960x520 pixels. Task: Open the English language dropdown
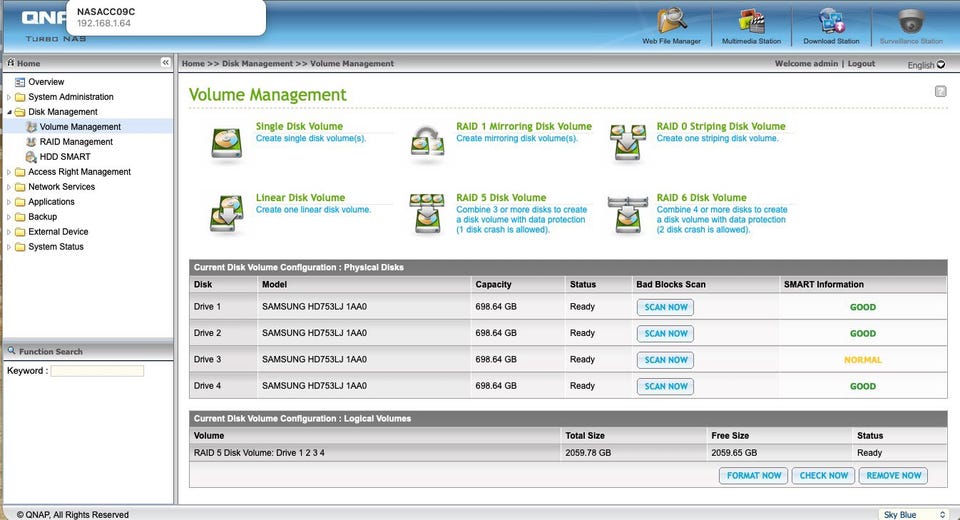[x=925, y=65]
